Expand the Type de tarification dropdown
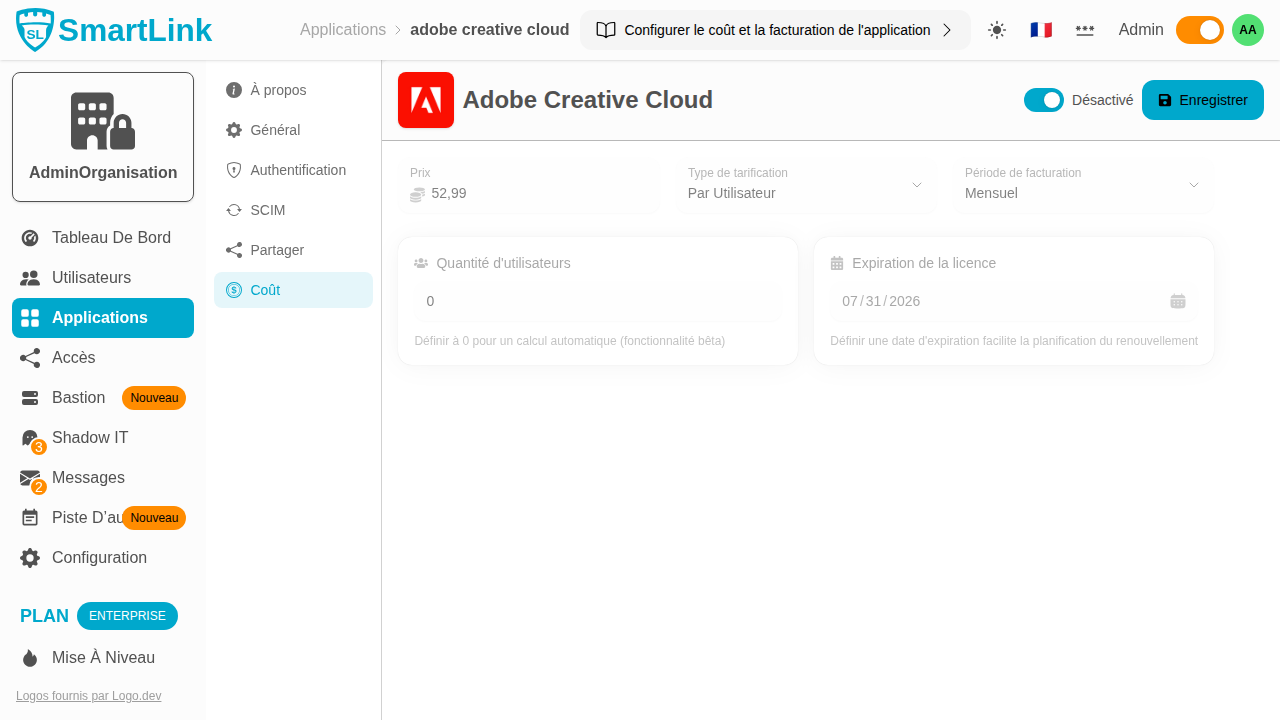Screen dimensions: 1280x720 coord(805,186)
